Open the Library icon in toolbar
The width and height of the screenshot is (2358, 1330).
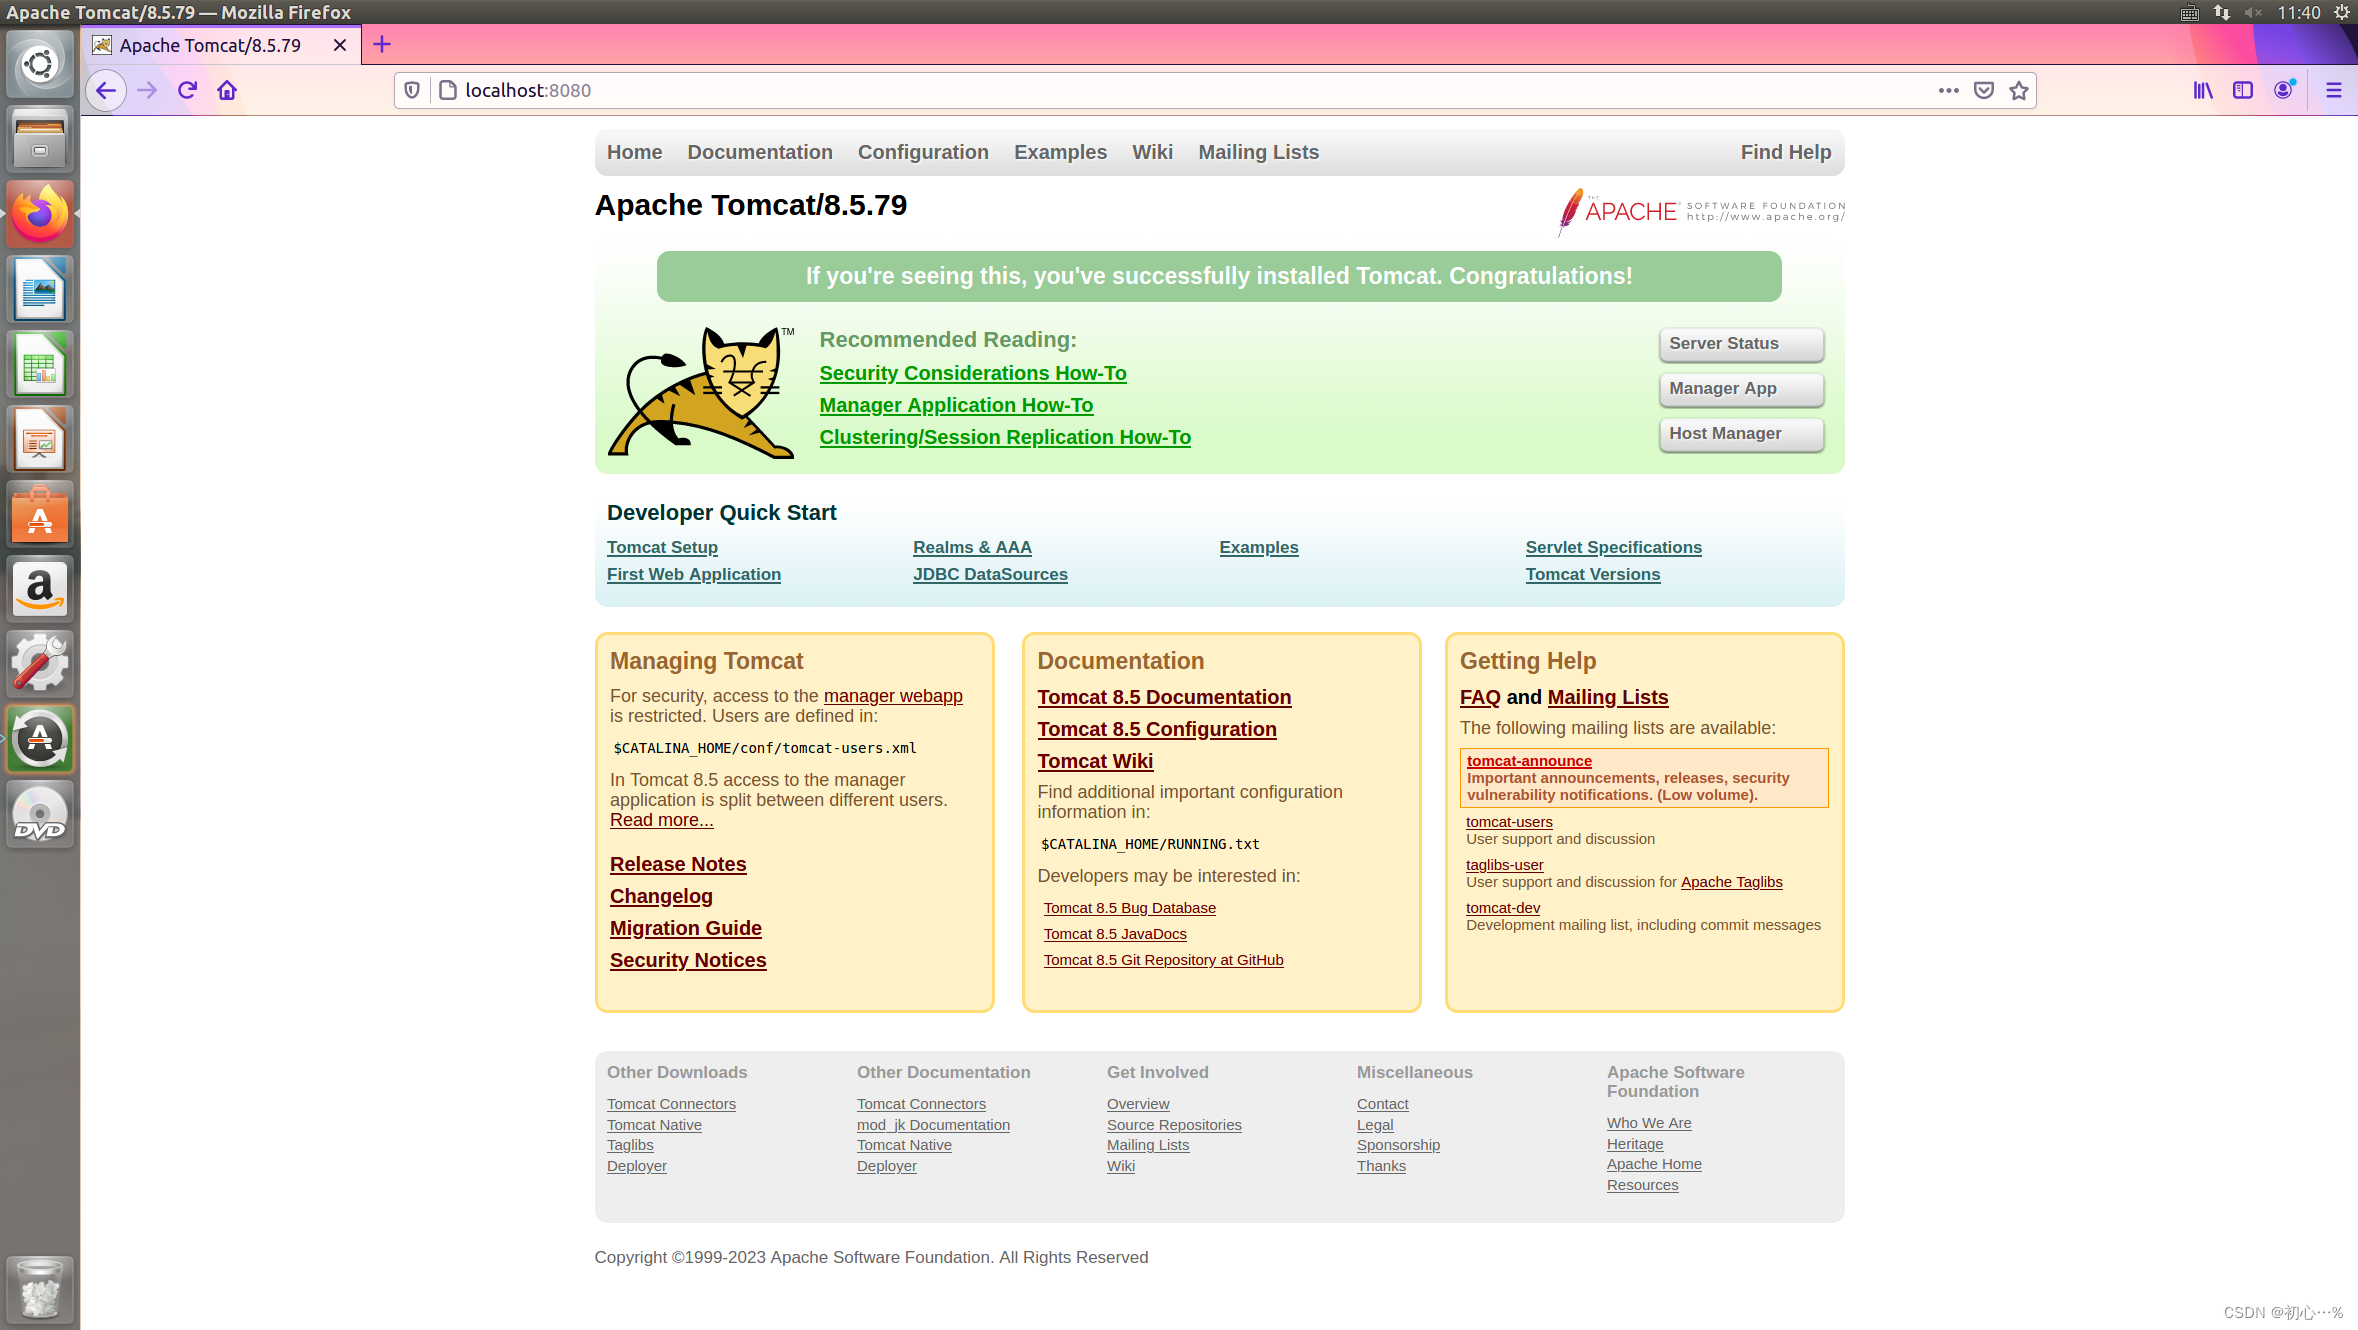click(2203, 90)
